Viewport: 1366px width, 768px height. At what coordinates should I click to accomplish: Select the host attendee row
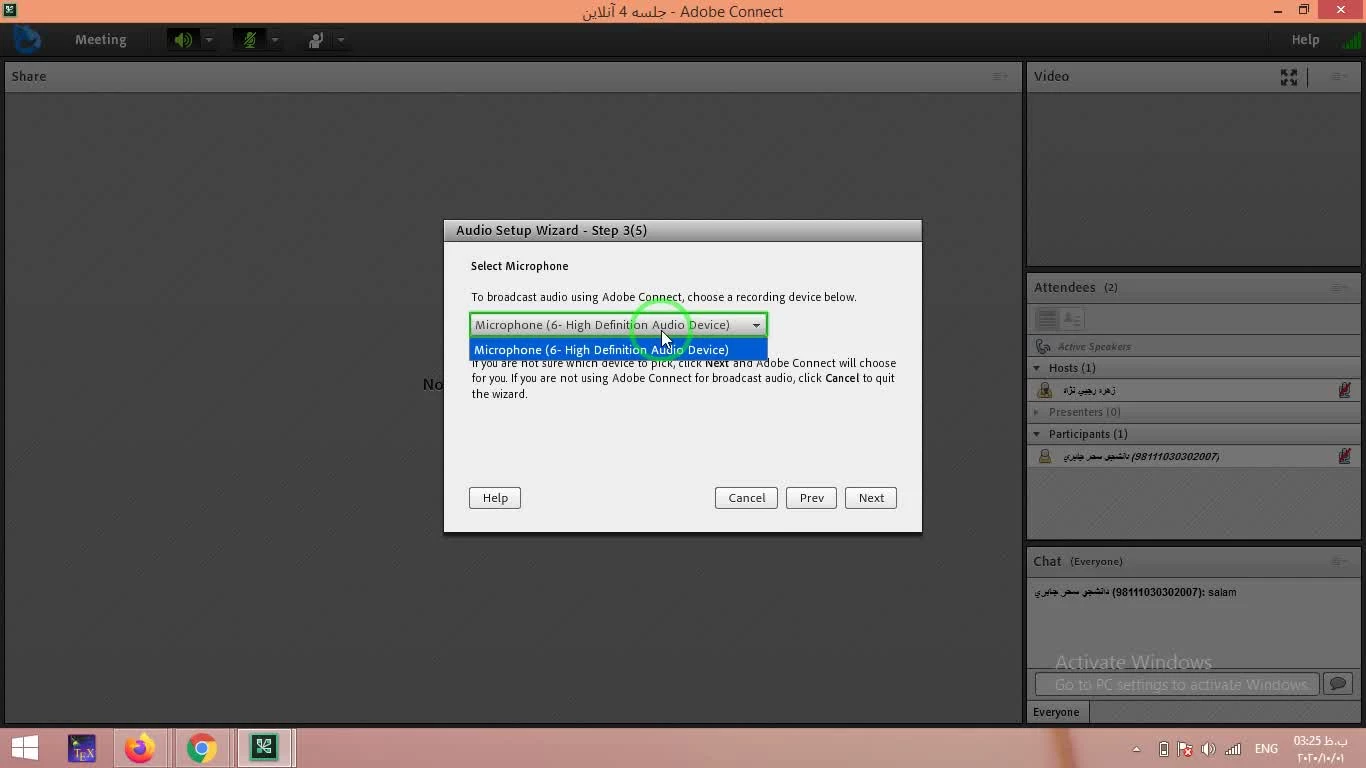coord(1193,390)
